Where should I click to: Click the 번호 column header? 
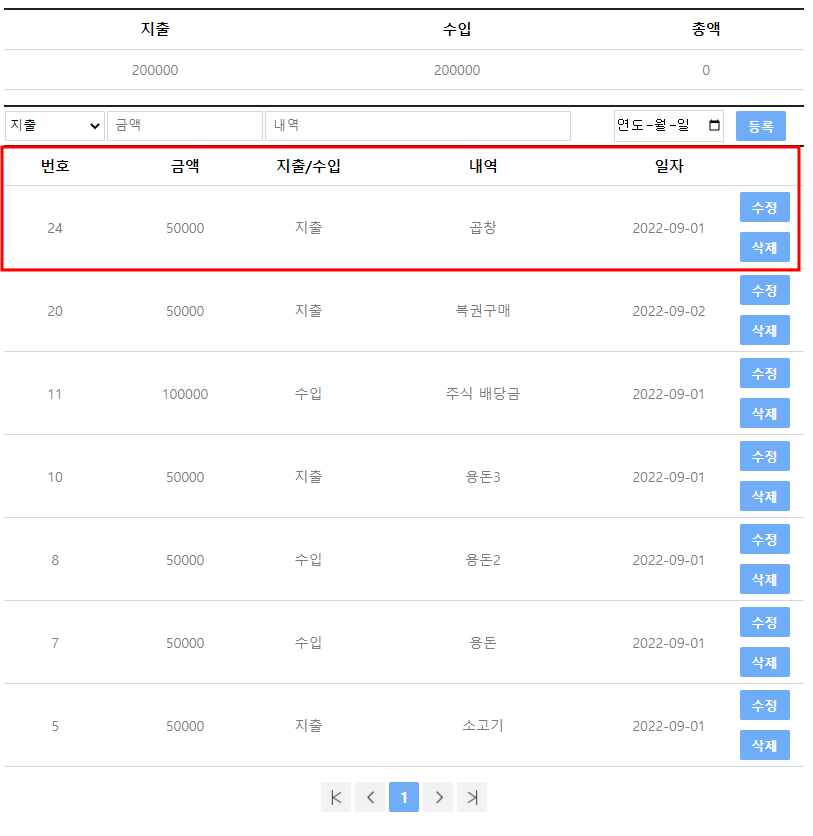click(x=55, y=166)
